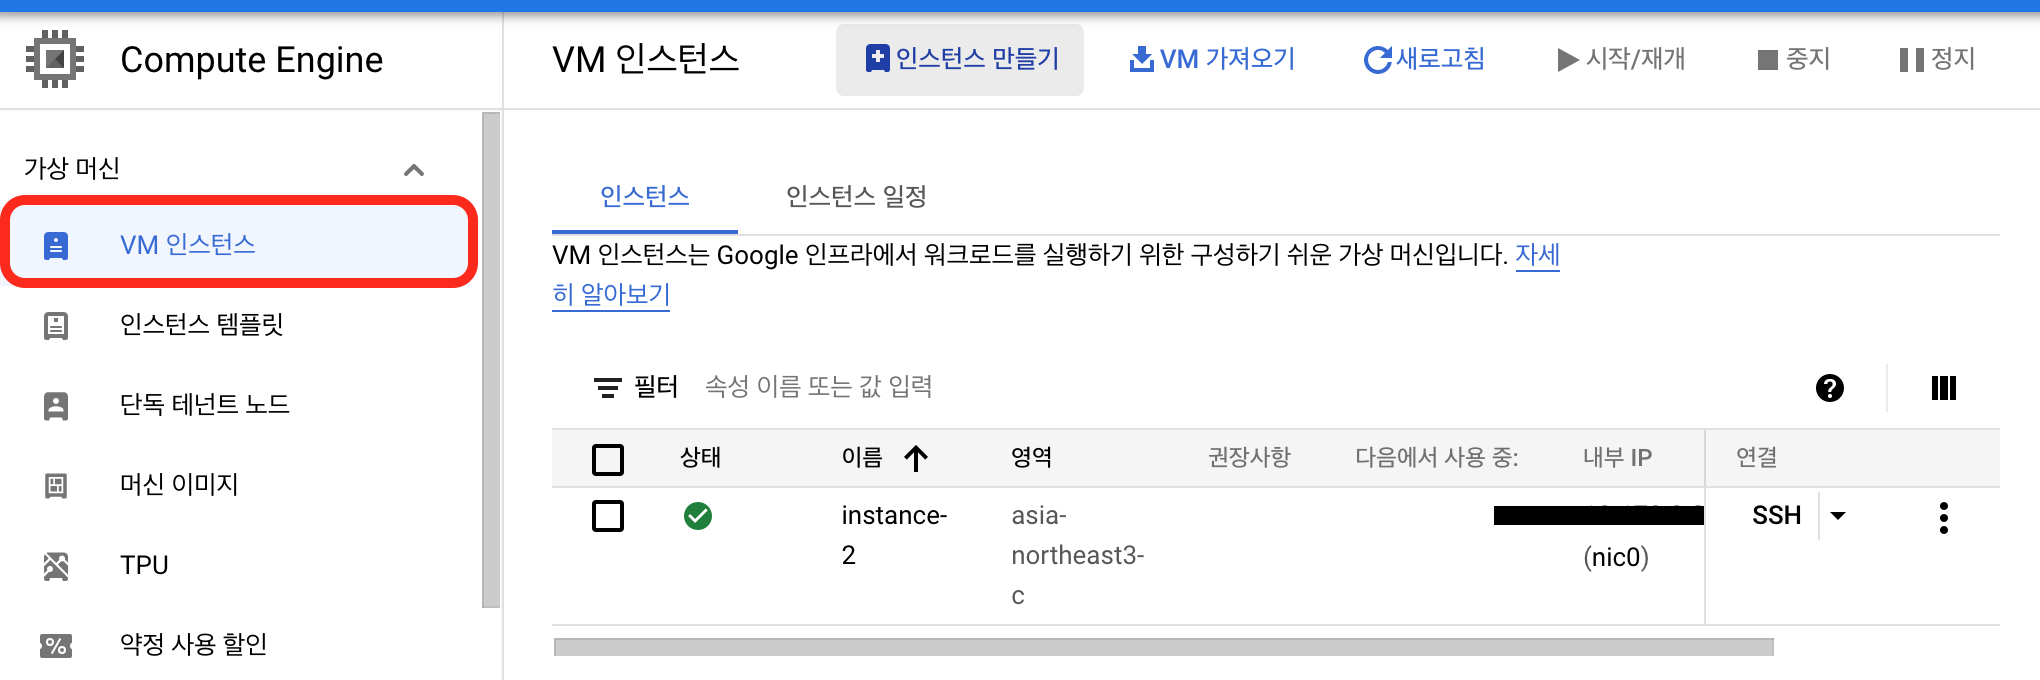Click the 내부 IP column header

click(1617, 458)
